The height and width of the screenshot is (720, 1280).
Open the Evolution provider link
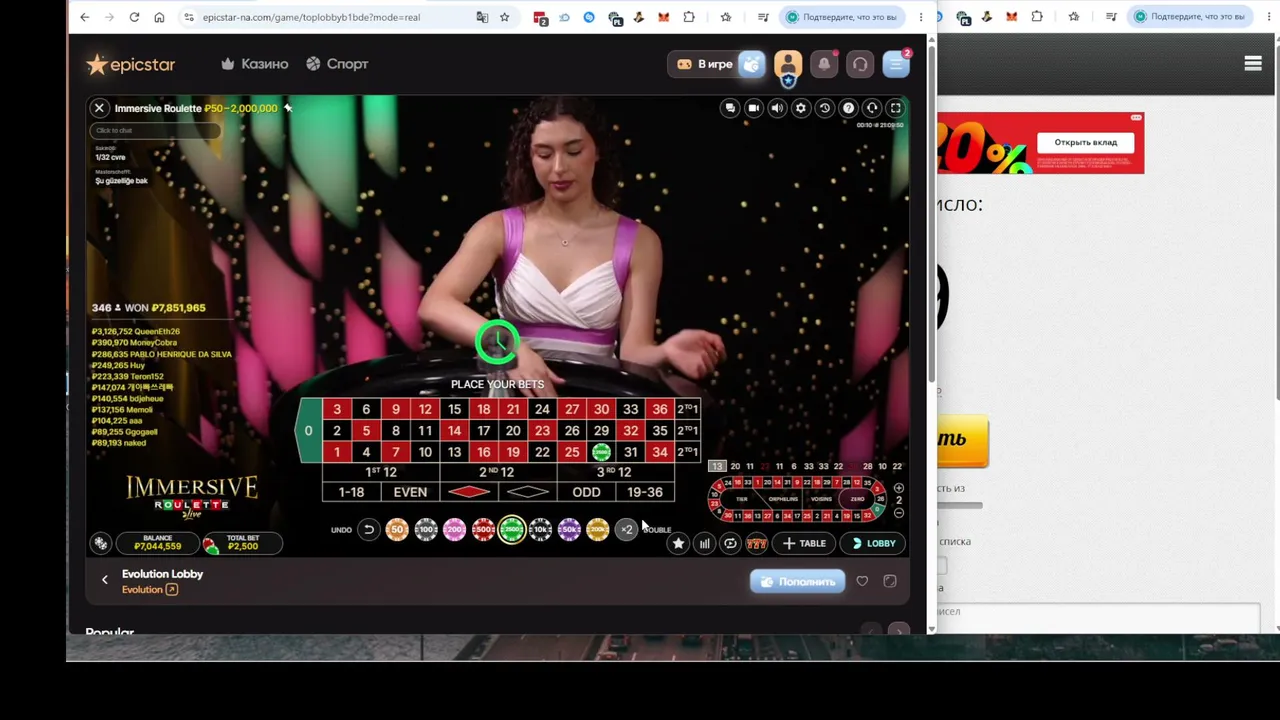pyautogui.click(x=150, y=590)
